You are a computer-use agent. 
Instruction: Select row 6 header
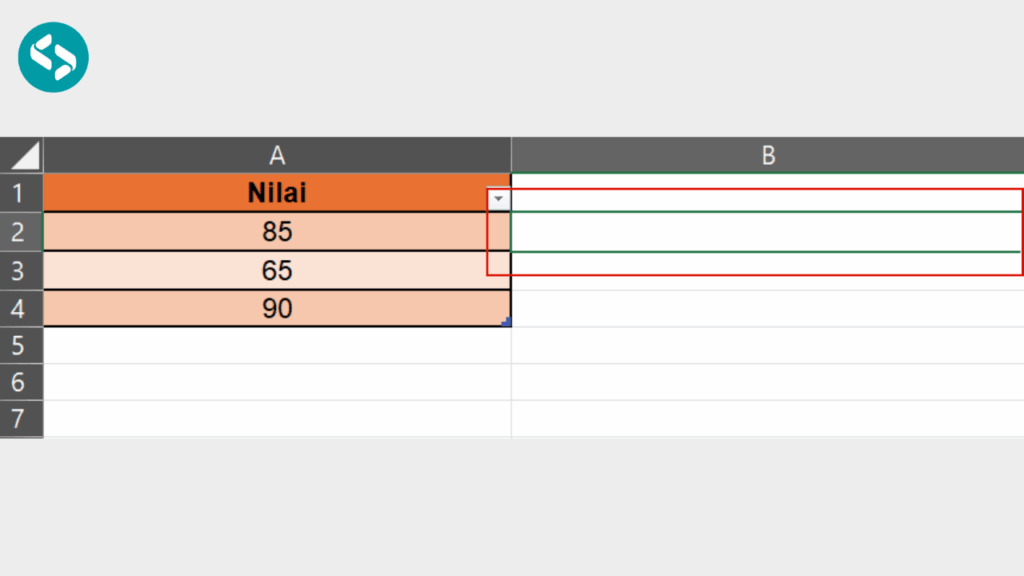pos(22,383)
